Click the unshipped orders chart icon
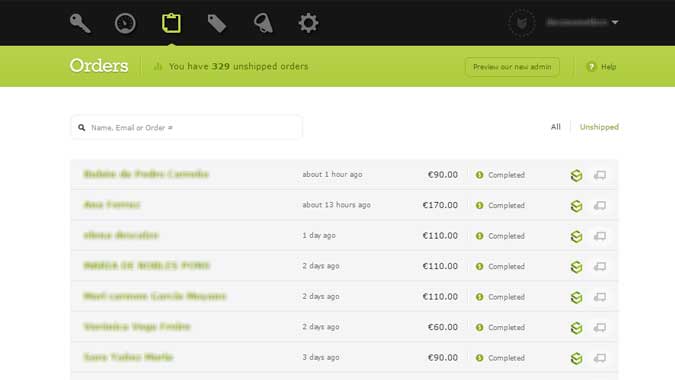Screen dimensions: 675x380 [158, 66]
